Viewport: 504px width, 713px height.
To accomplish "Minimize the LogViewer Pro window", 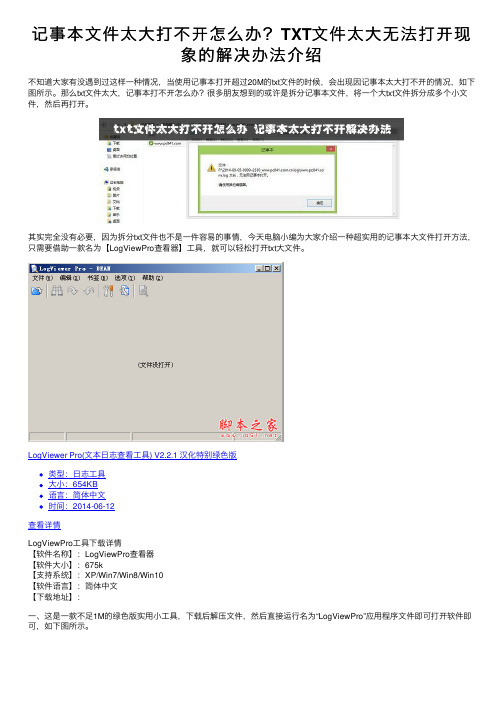I will point(259,268).
